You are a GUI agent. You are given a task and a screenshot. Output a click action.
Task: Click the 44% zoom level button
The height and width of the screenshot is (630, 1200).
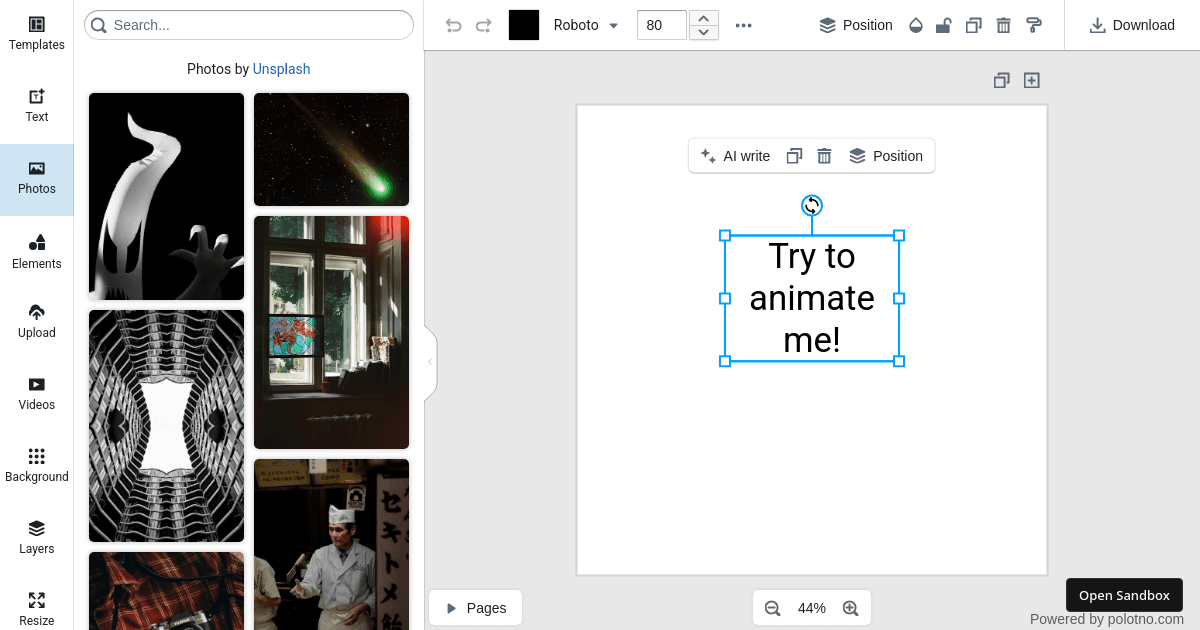coord(812,608)
